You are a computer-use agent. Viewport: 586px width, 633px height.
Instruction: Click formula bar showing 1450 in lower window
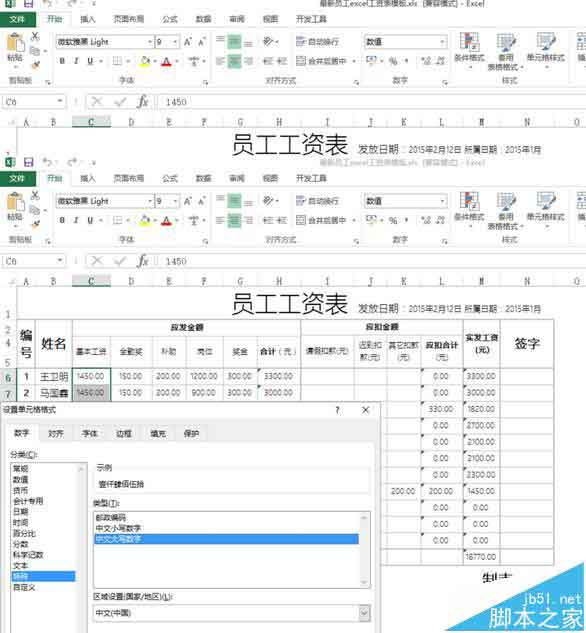(371, 261)
